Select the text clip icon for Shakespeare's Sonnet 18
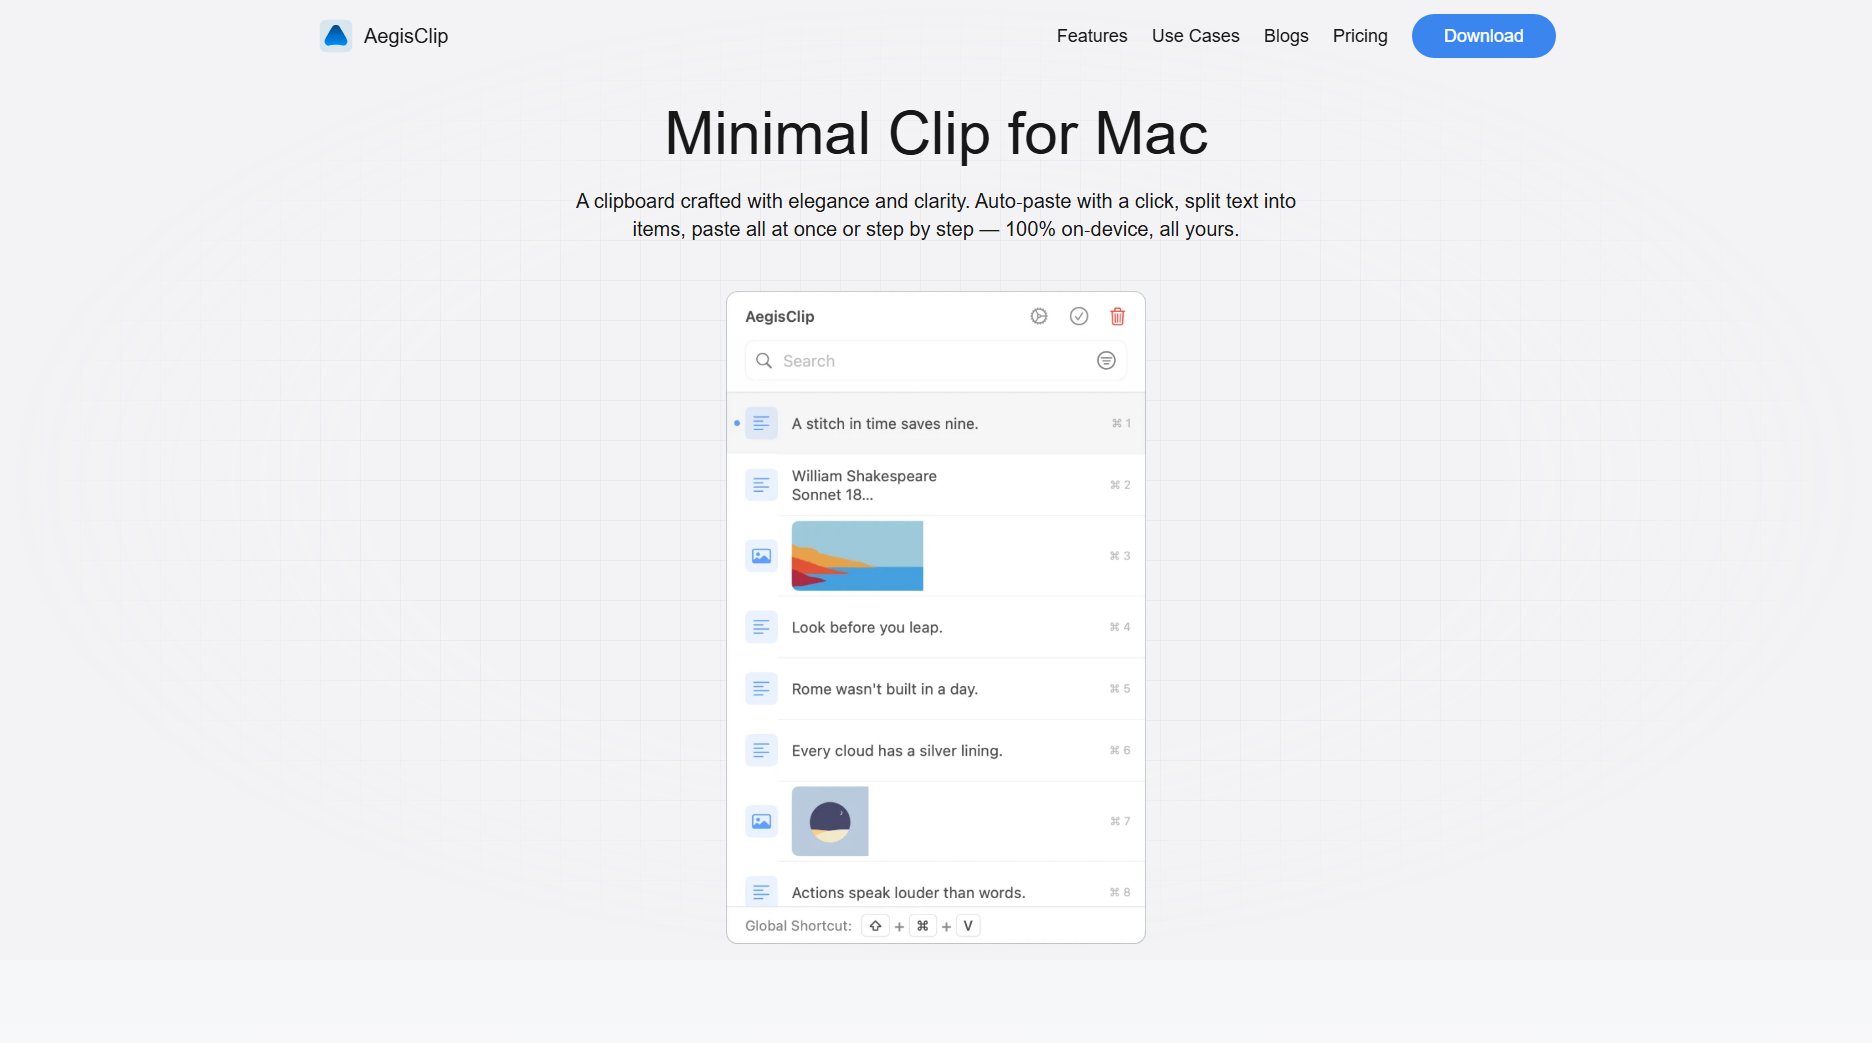 tap(761, 484)
